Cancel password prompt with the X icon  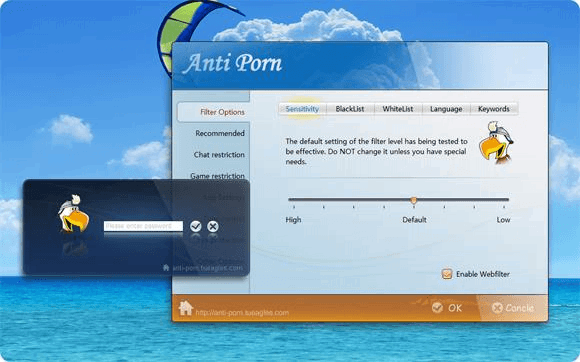coord(213,226)
